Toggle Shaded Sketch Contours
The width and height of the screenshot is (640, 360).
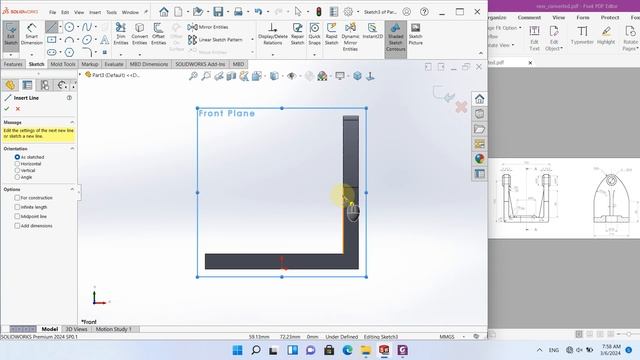tap(396, 37)
